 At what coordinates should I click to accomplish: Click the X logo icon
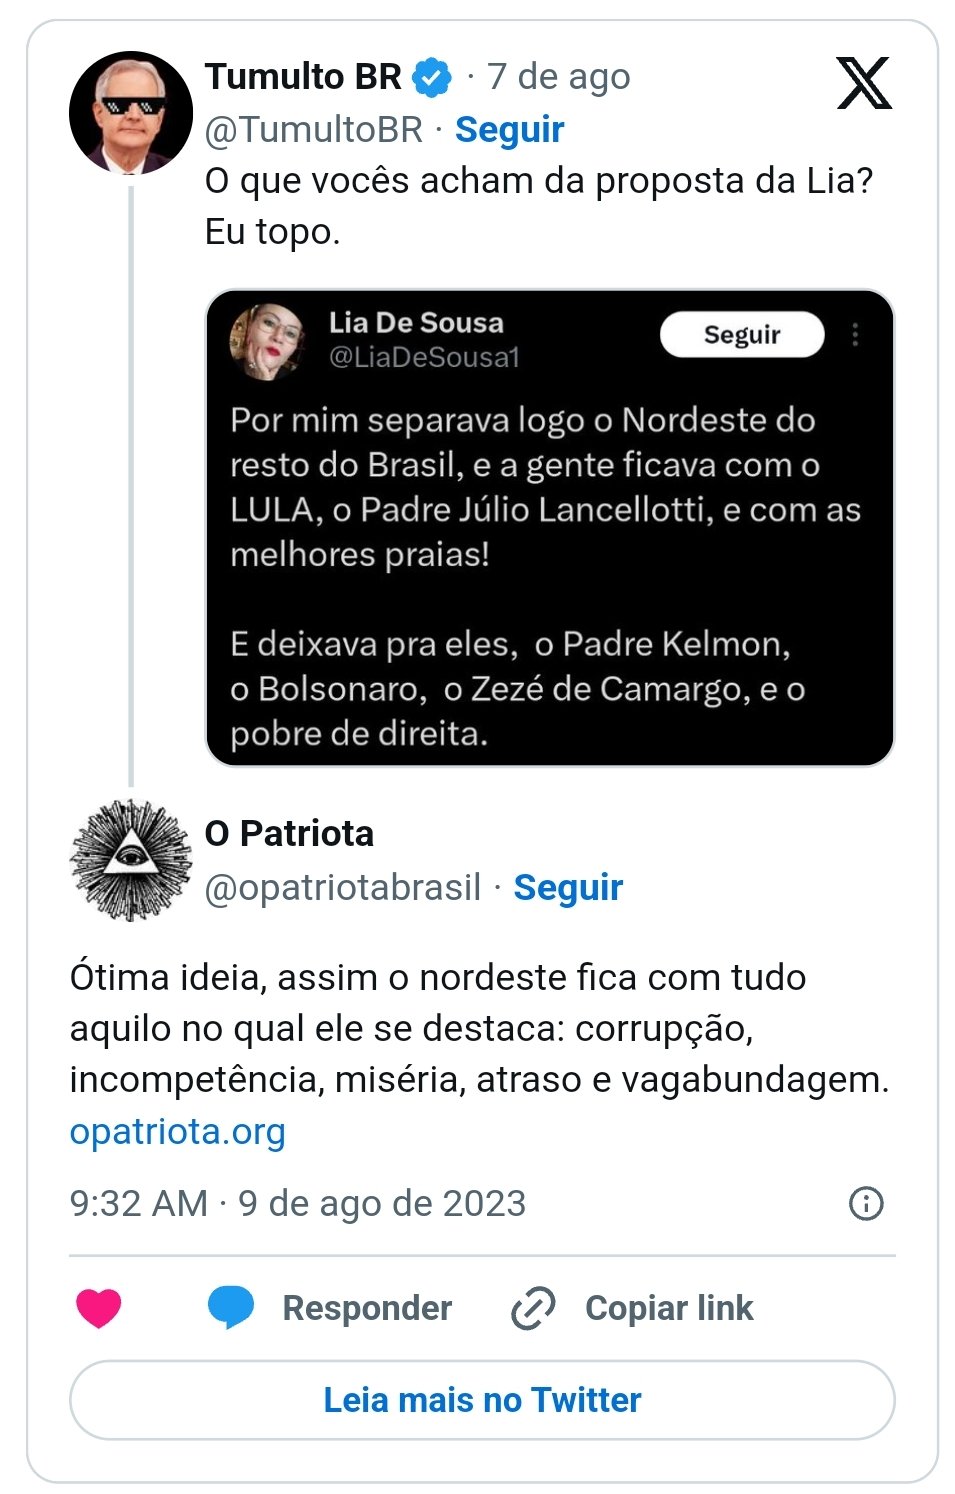pos(863,82)
